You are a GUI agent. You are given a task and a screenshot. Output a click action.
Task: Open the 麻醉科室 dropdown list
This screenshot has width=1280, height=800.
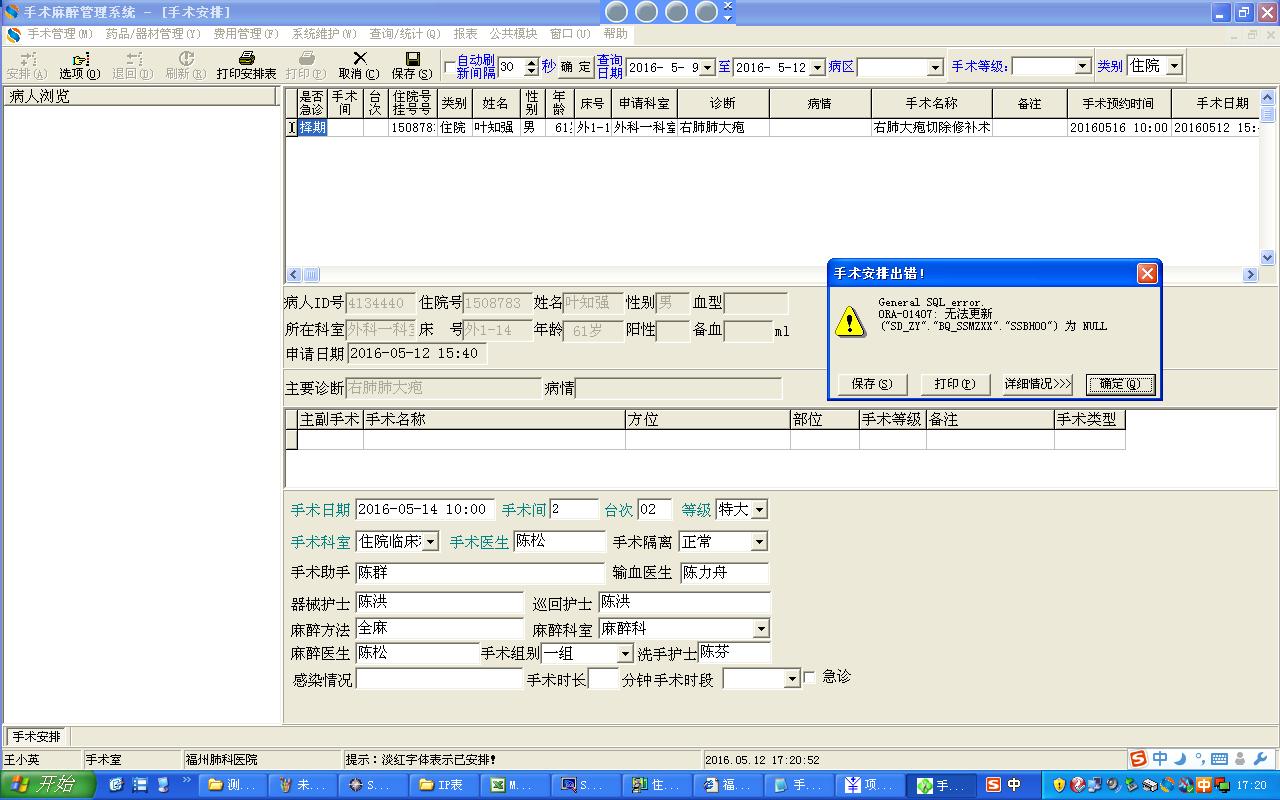(760, 629)
